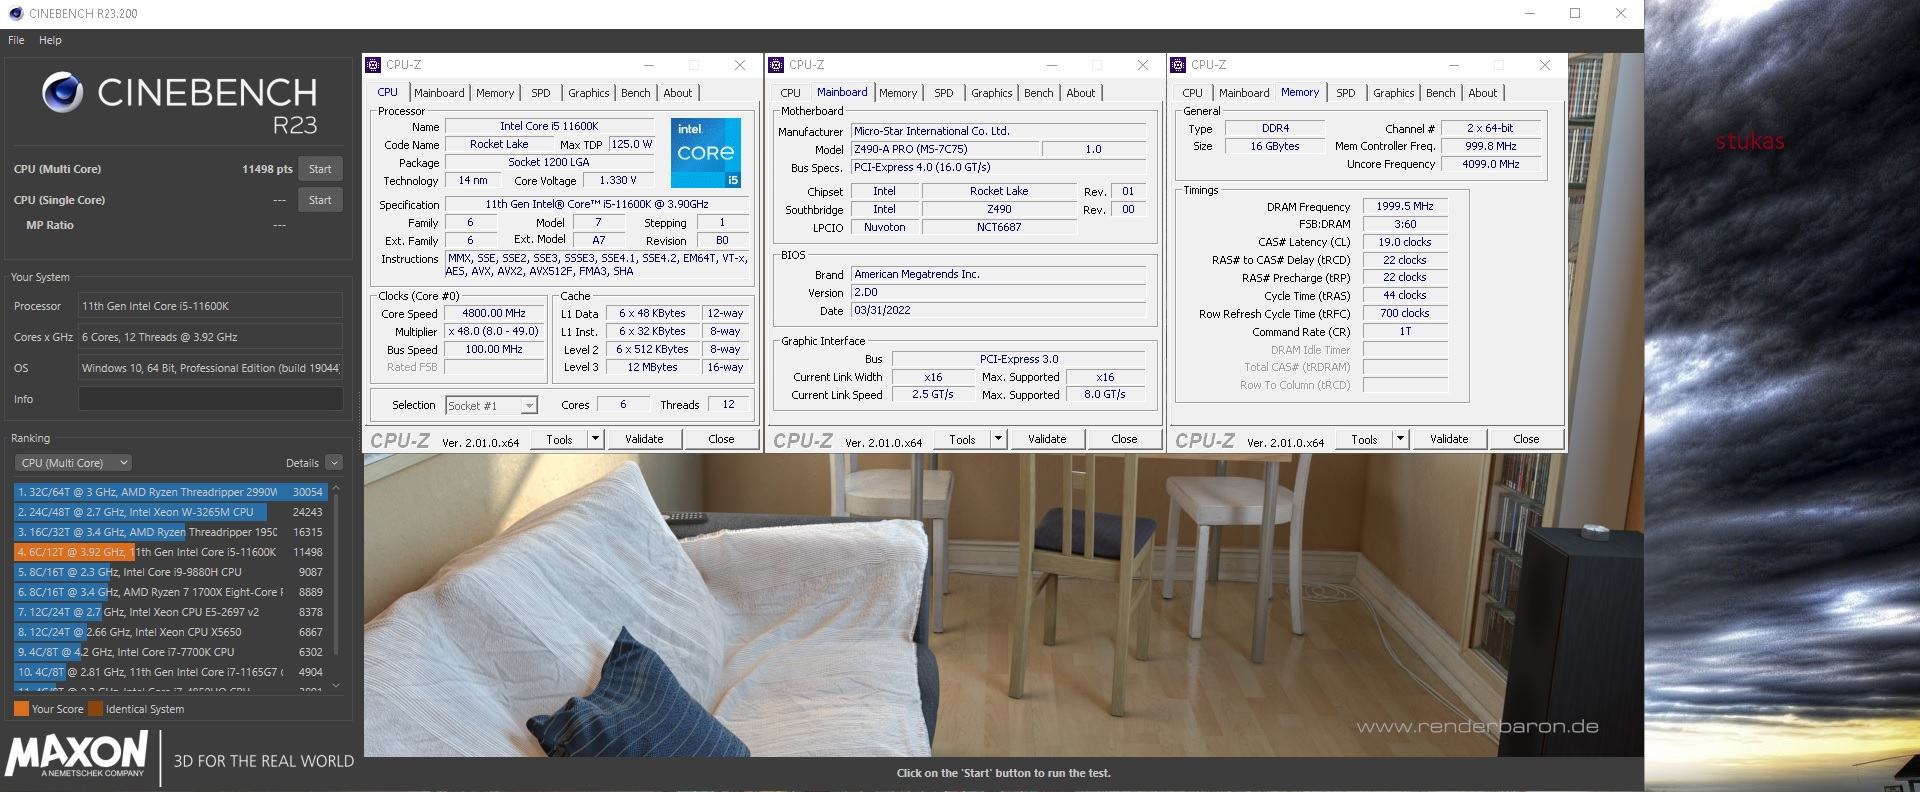This screenshot has width=1920, height=792.
Task: Click Validate in first CPU-Z window
Action: (644, 439)
